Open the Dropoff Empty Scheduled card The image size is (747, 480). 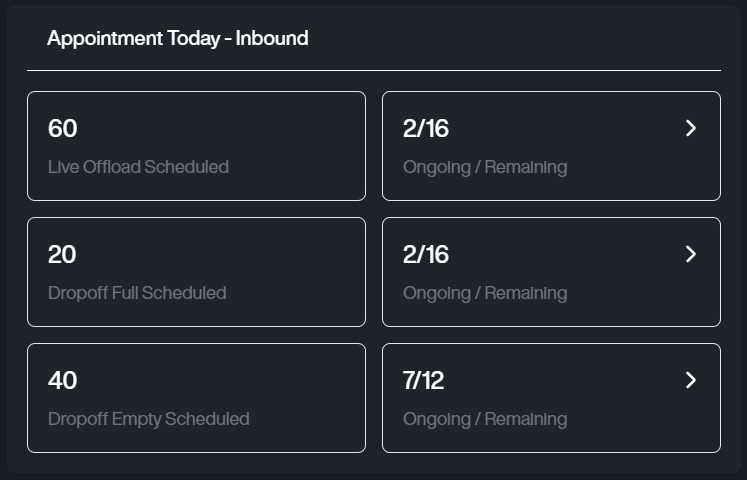(x=196, y=398)
